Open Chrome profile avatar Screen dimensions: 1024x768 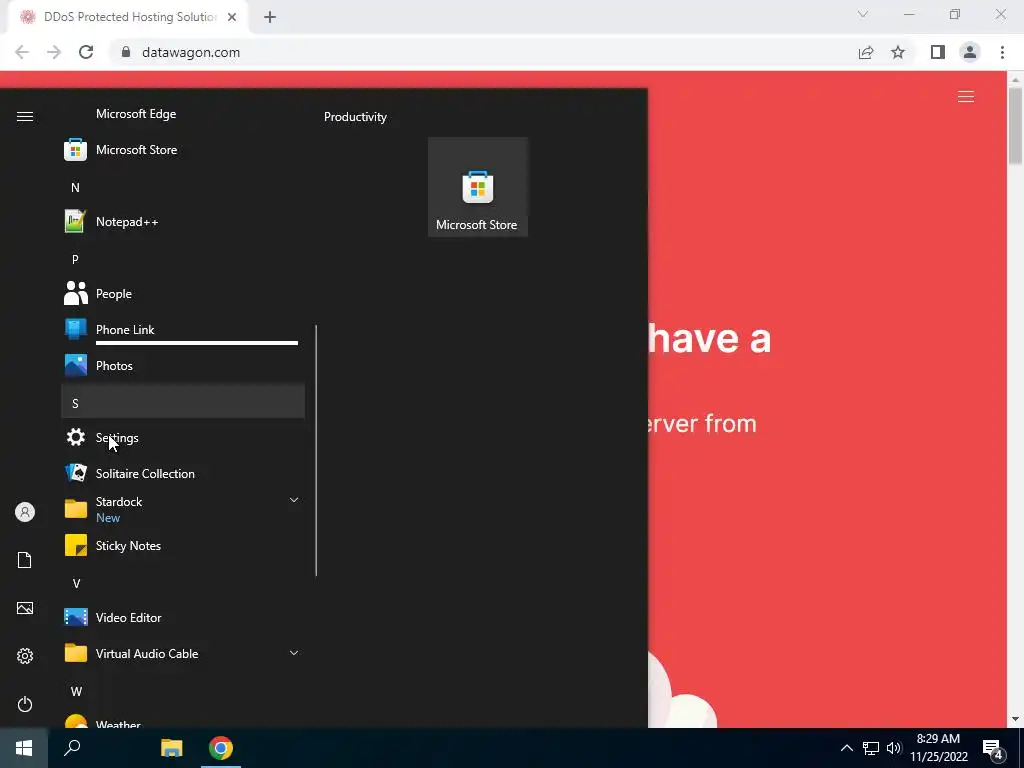pyautogui.click(x=970, y=52)
